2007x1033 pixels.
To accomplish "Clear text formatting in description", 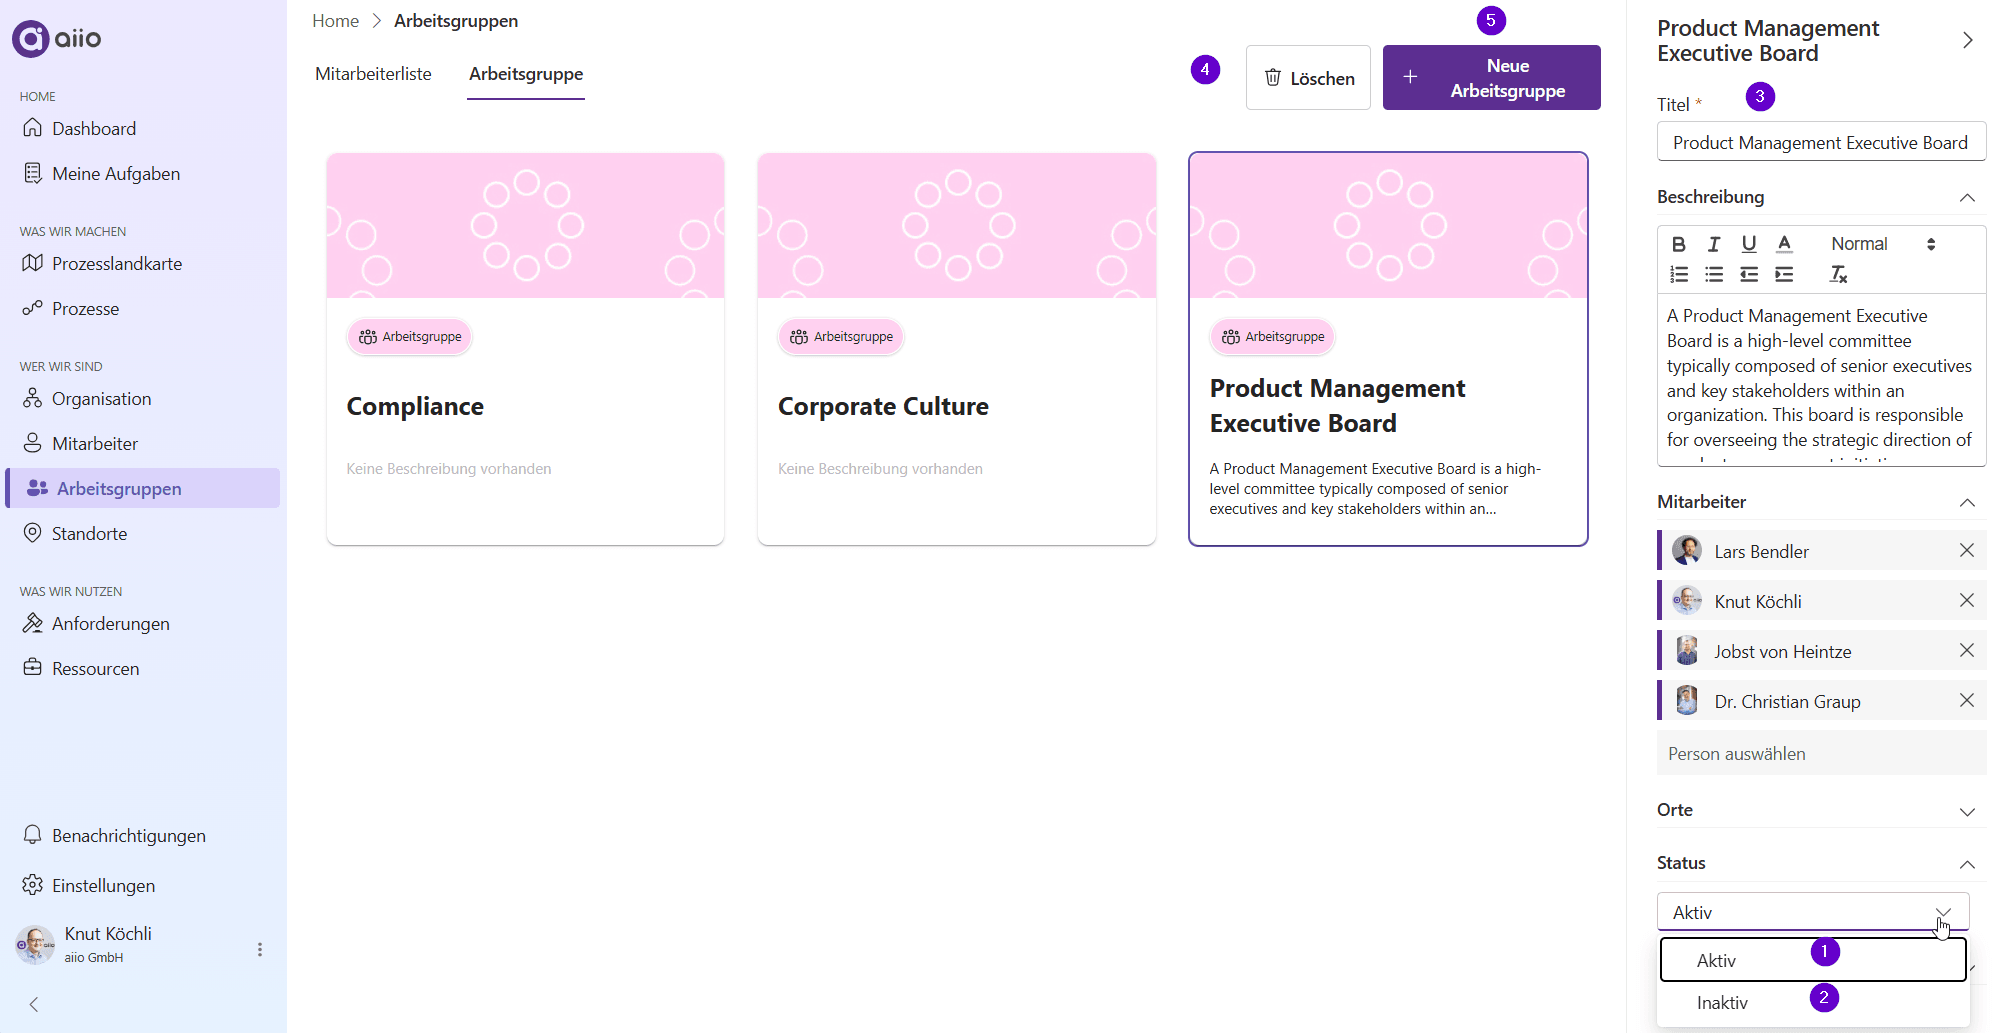I will point(1838,274).
